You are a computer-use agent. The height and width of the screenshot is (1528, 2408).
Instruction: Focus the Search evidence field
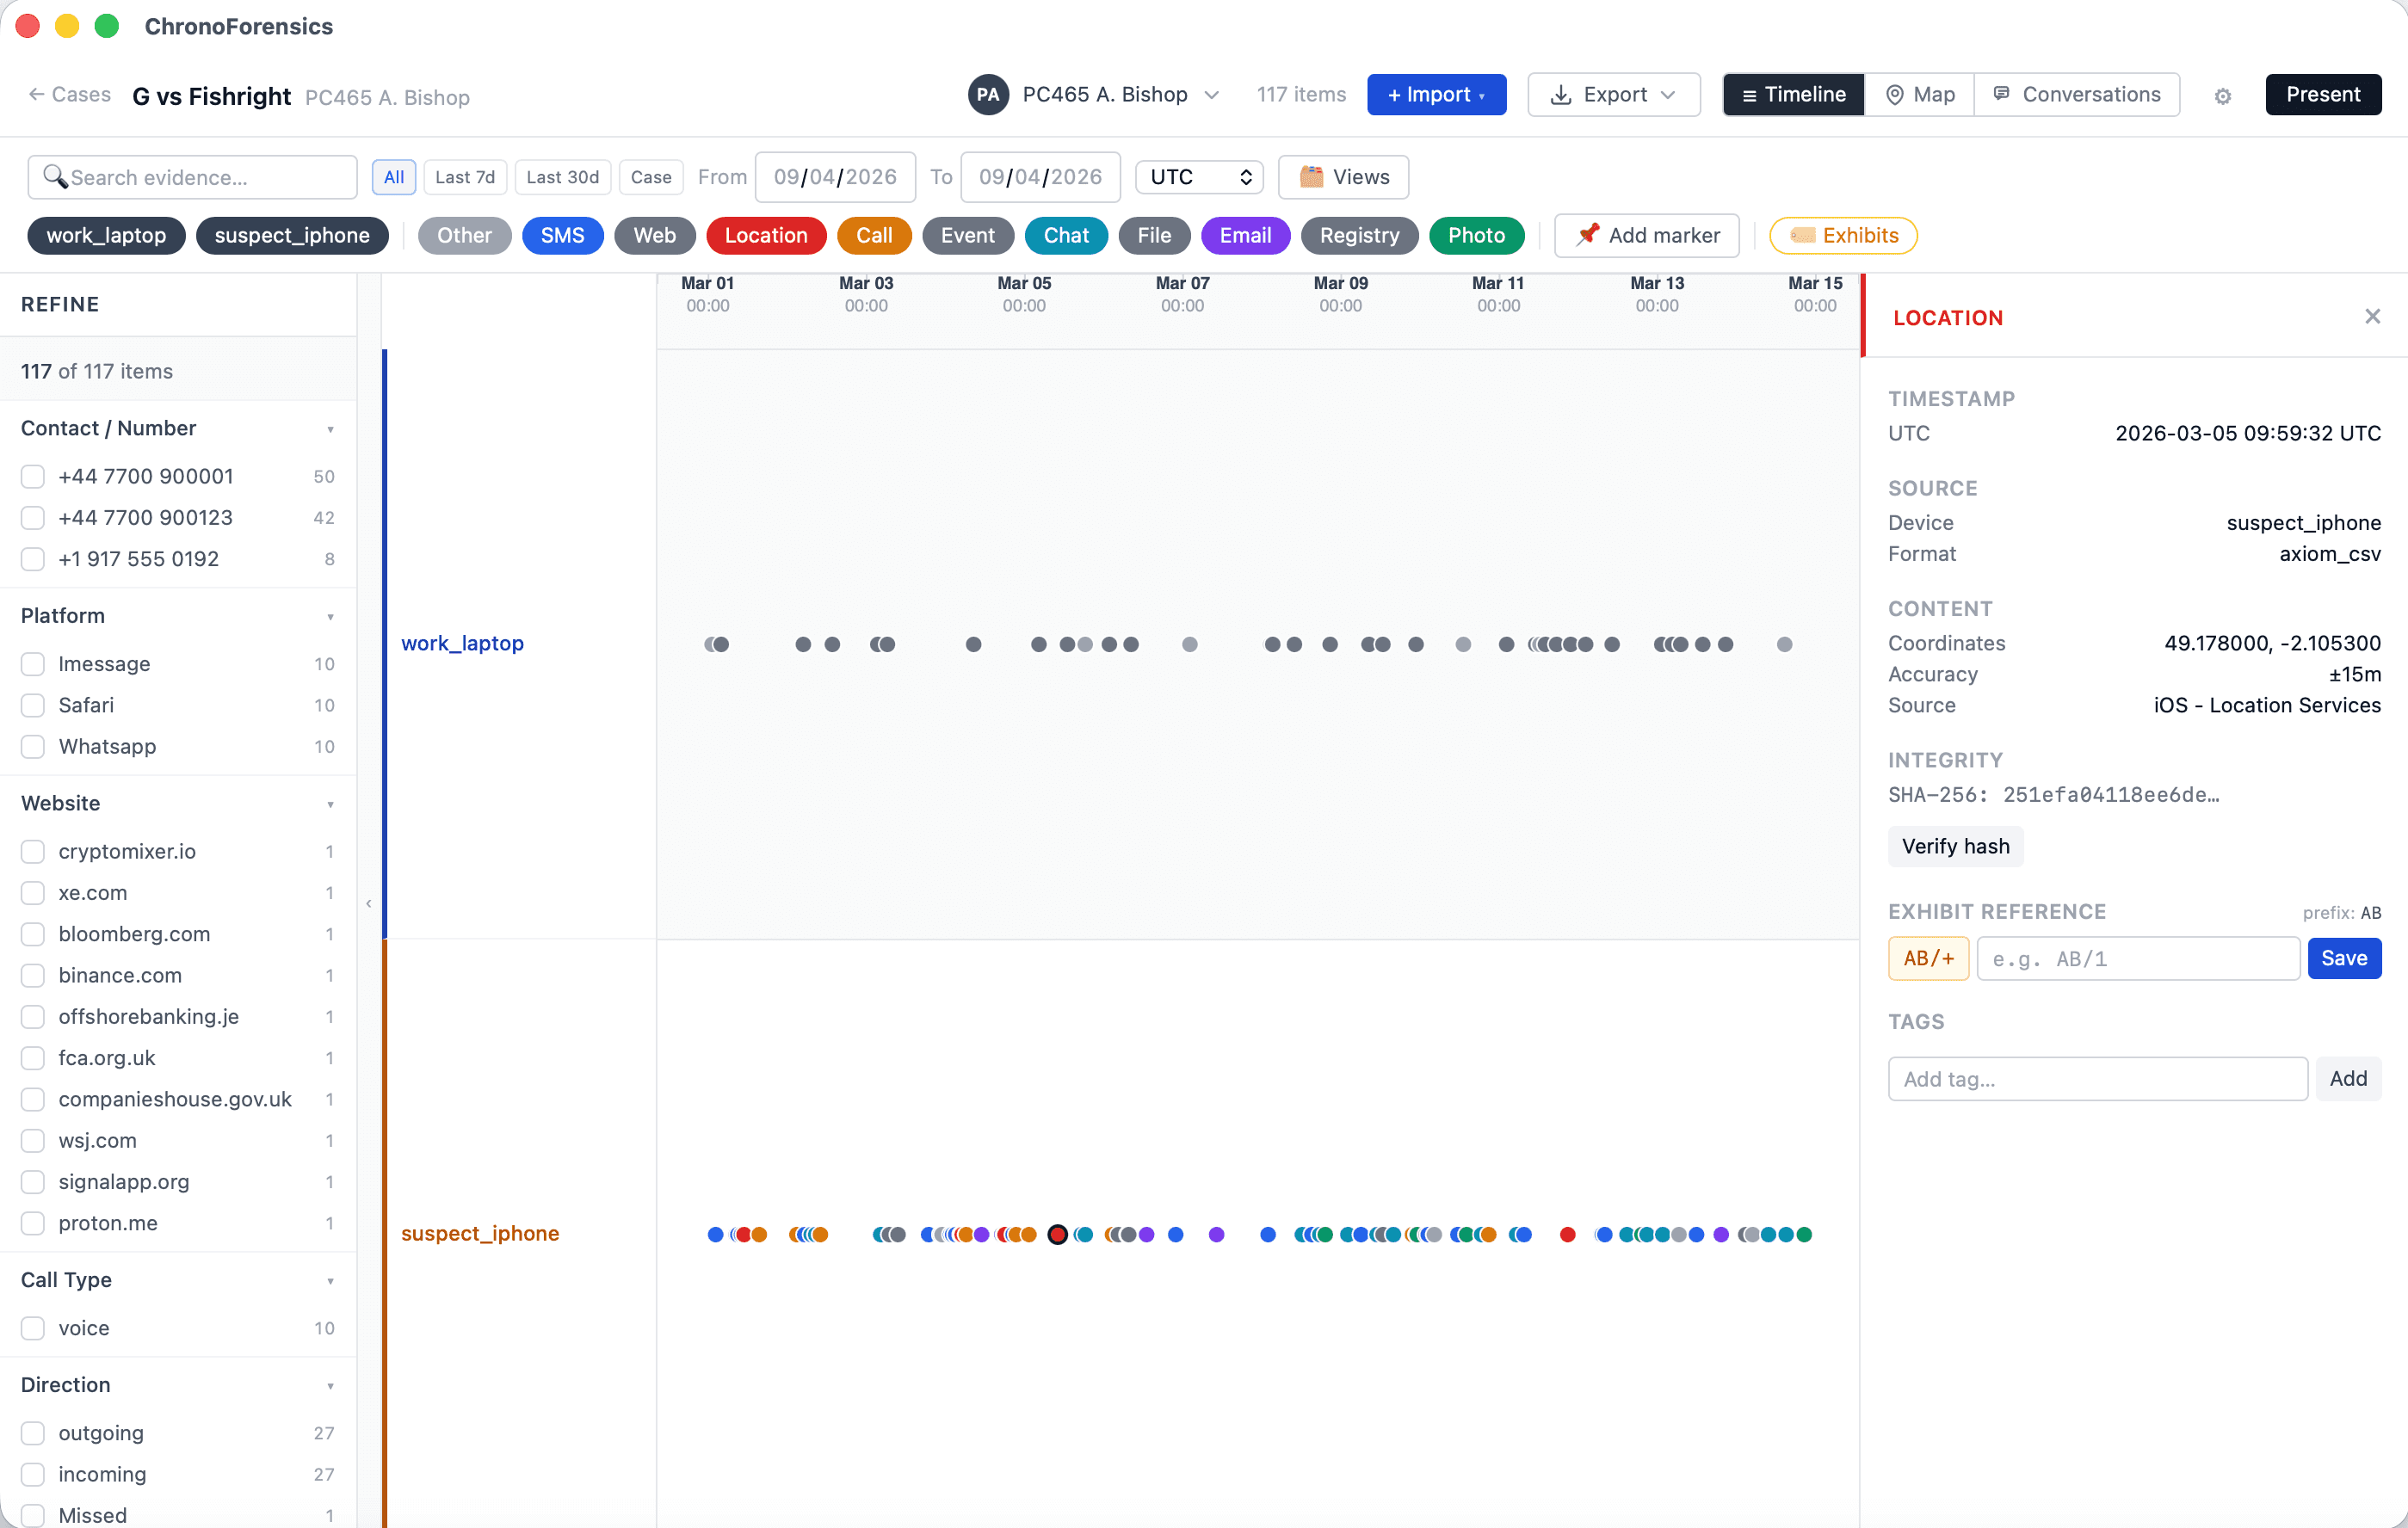pos(192,177)
